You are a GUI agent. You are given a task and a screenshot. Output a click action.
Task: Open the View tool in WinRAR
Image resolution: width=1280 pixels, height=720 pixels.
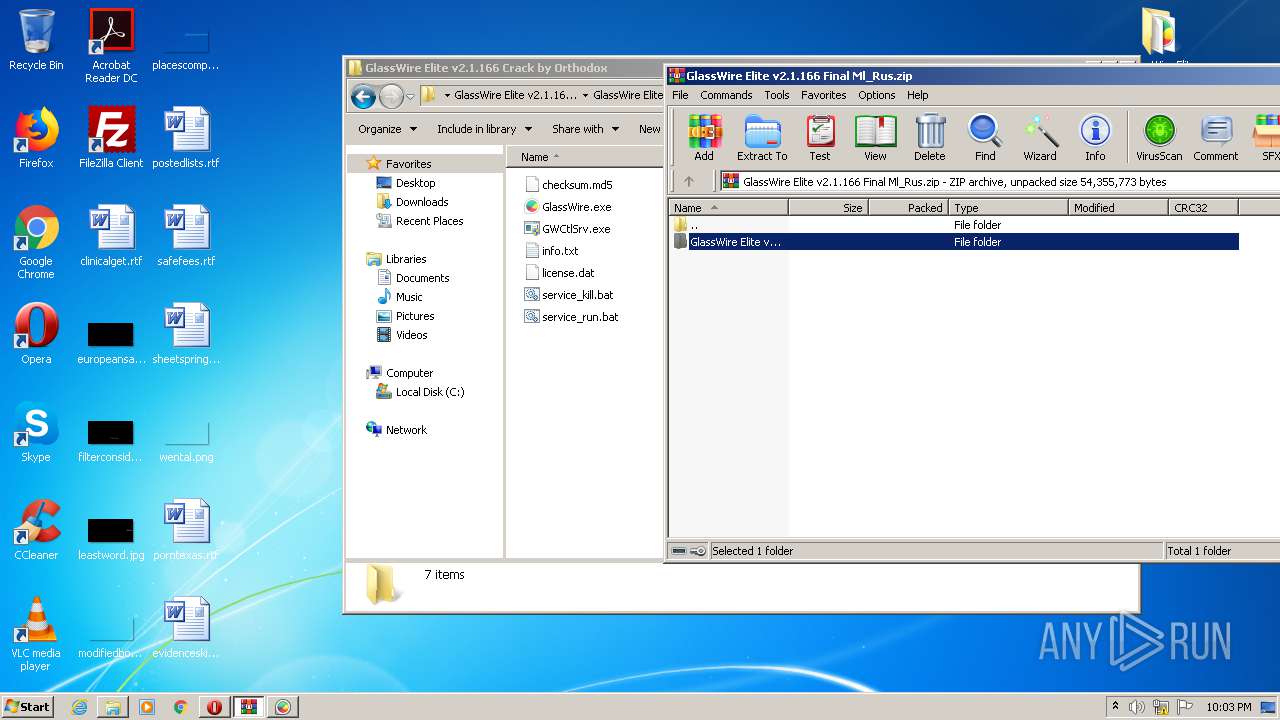(x=875, y=138)
